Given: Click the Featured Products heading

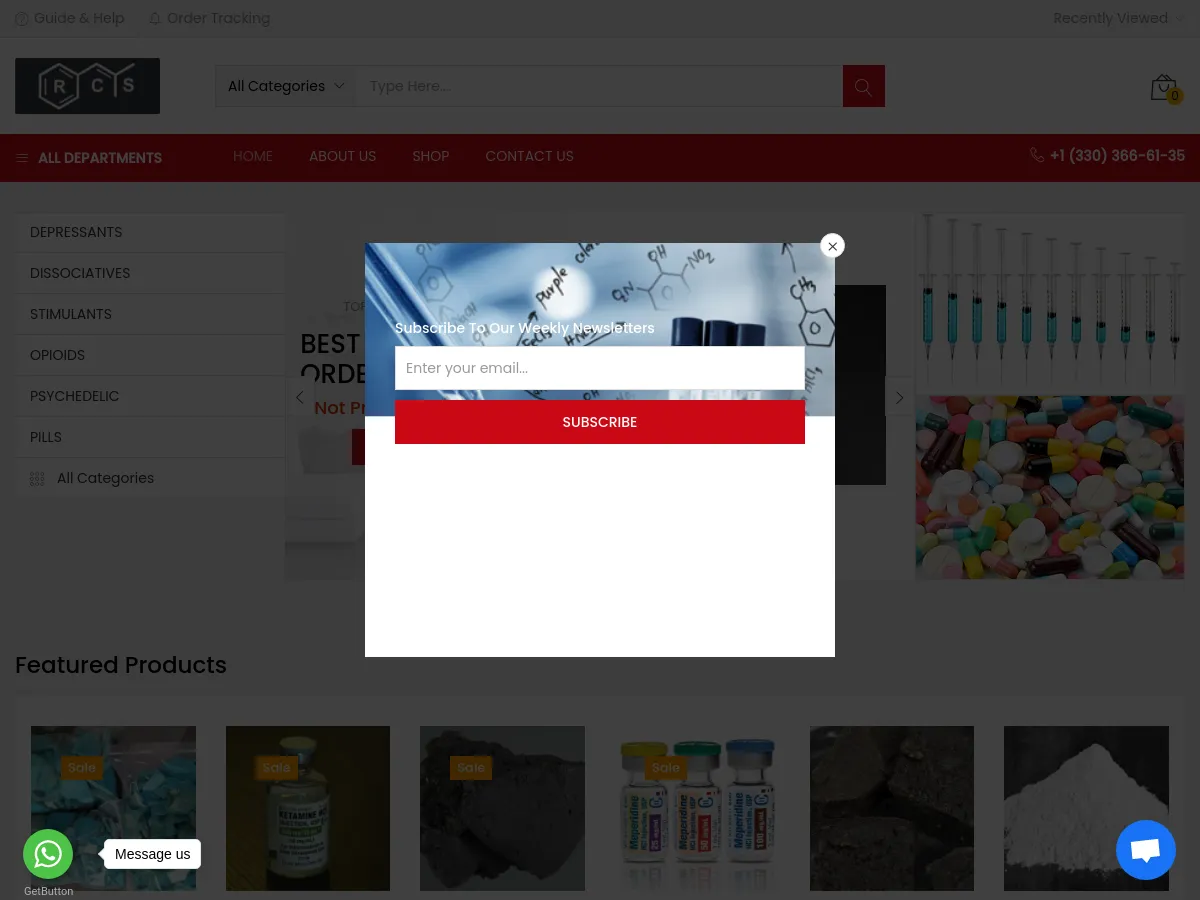Looking at the screenshot, I should pos(121,665).
